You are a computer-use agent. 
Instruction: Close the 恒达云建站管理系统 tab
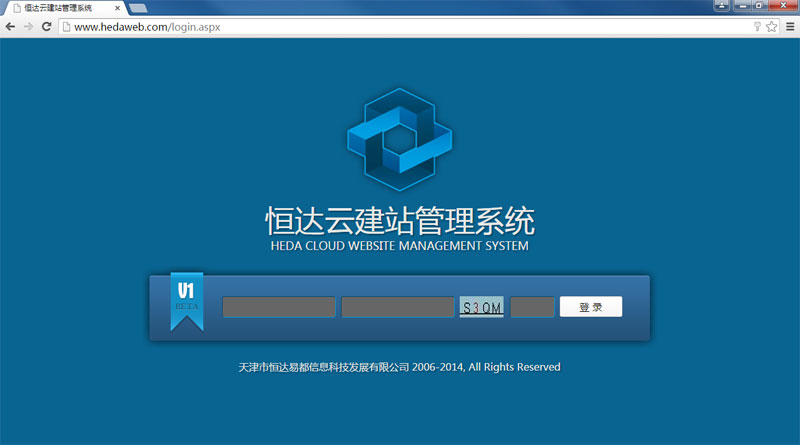(x=117, y=8)
